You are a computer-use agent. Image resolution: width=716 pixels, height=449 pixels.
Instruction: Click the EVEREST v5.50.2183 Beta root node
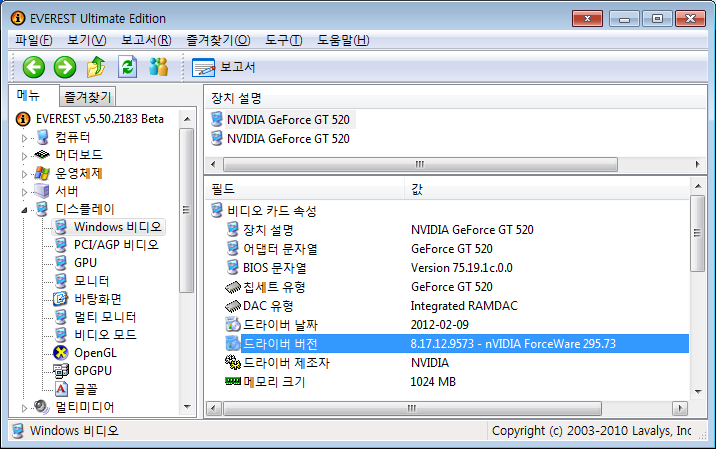(x=100, y=119)
